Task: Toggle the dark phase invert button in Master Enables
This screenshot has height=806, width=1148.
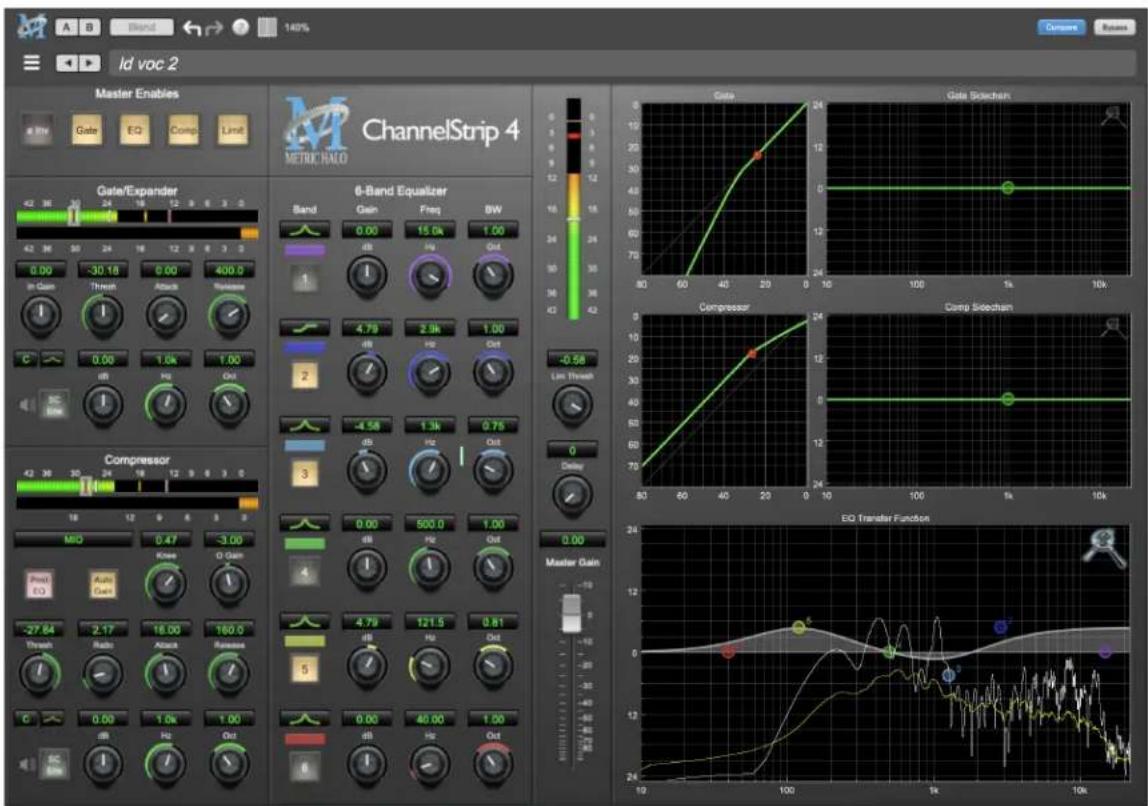Action: coord(37,130)
